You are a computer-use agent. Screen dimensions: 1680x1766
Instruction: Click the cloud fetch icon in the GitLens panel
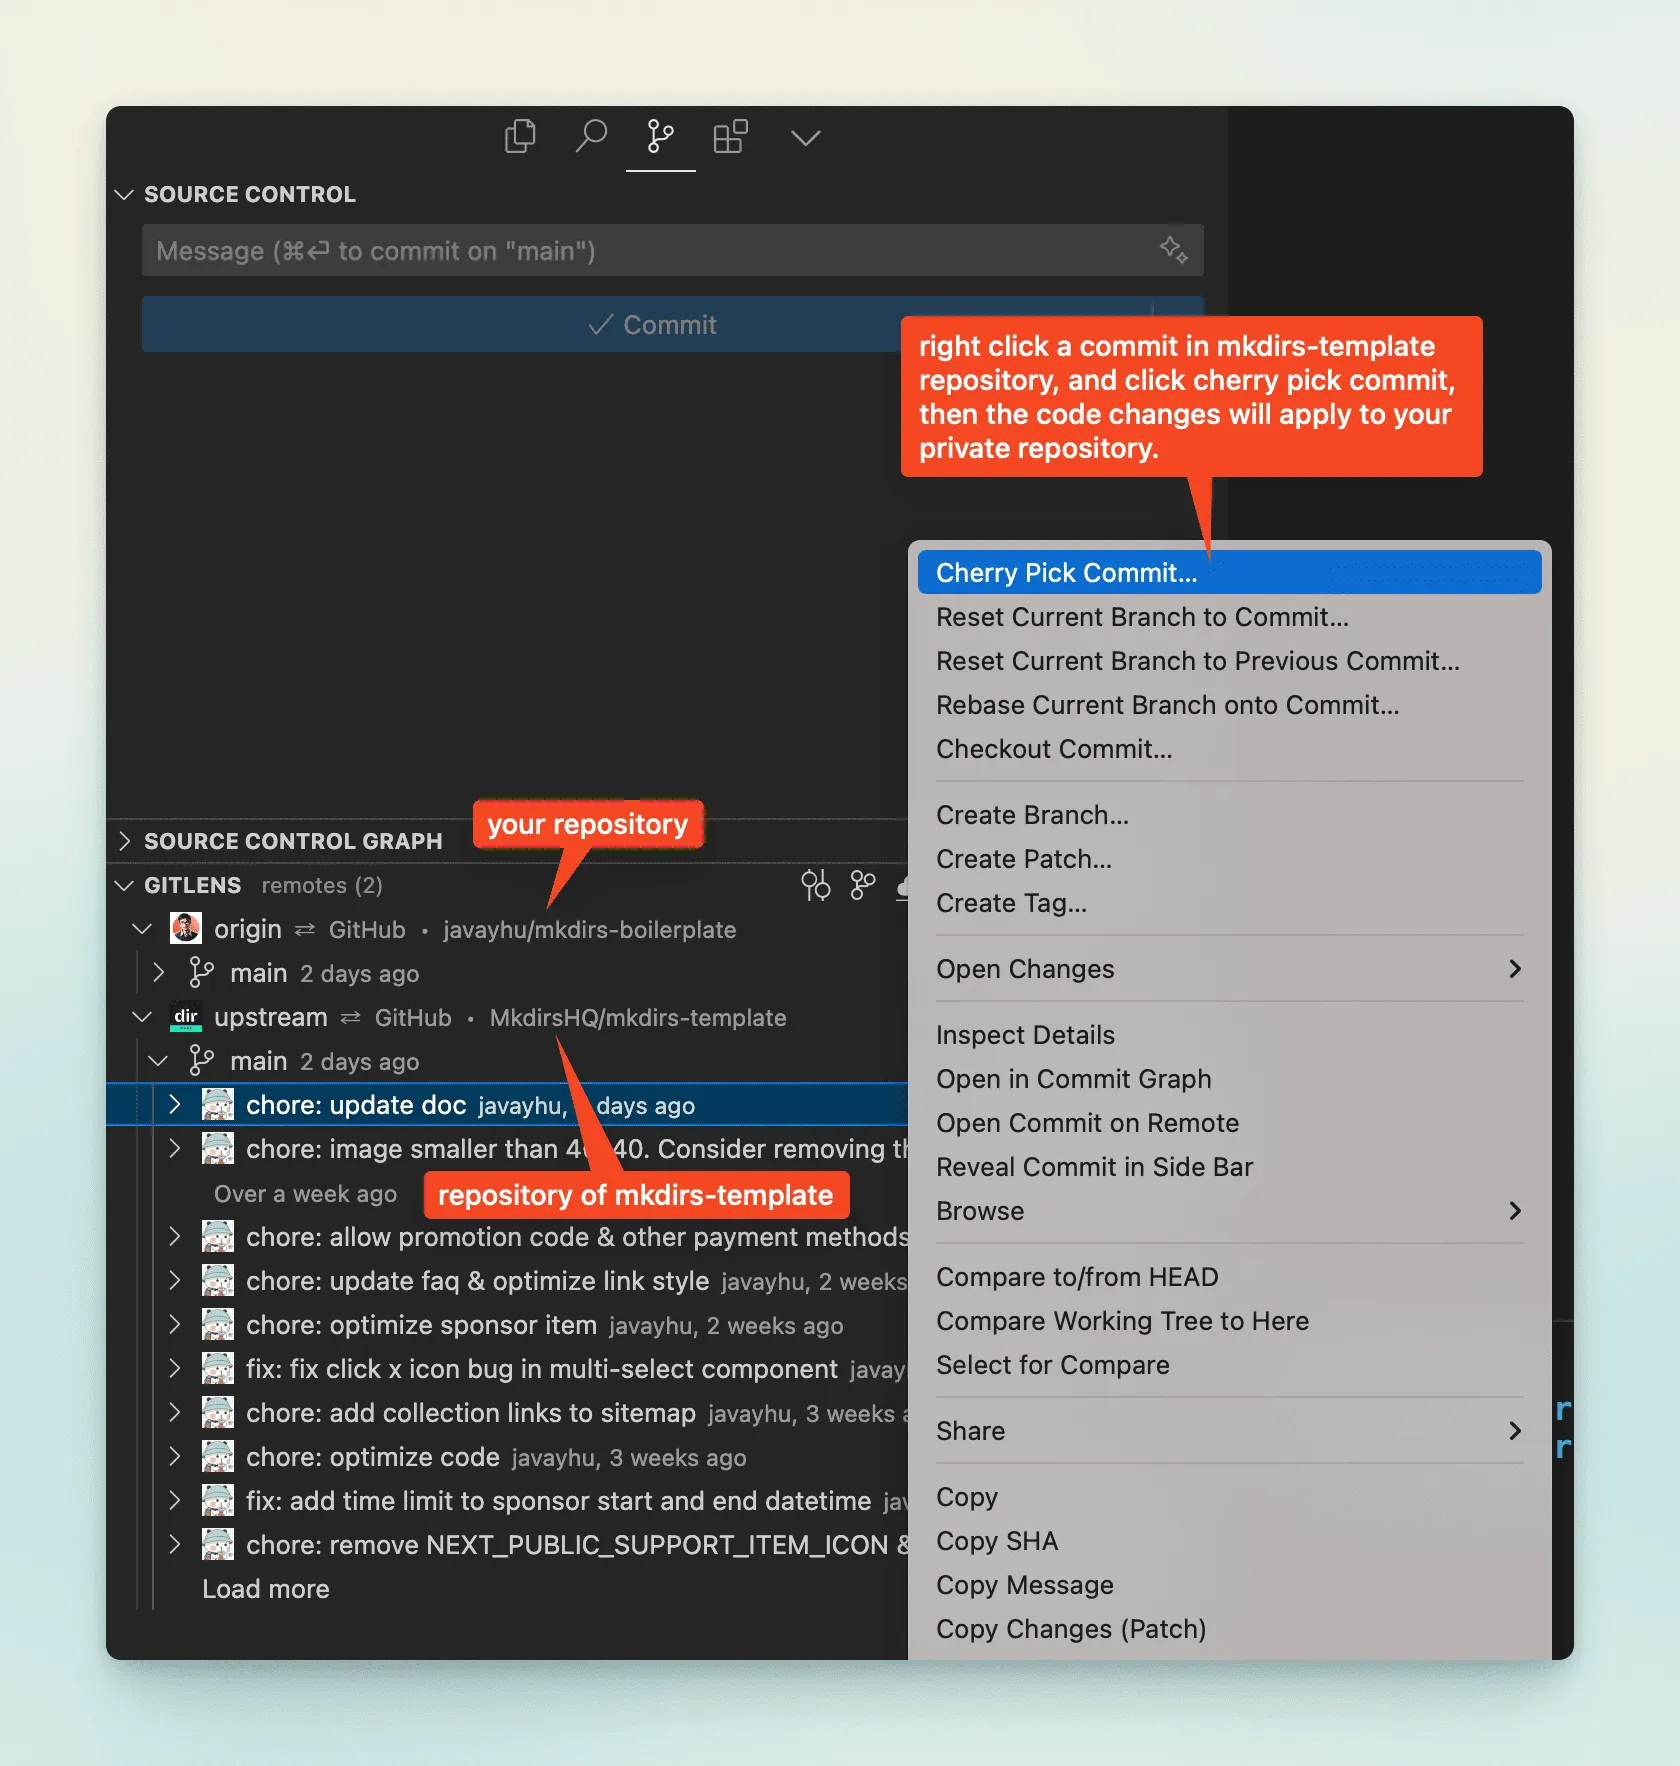pyautogui.click(x=905, y=886)
